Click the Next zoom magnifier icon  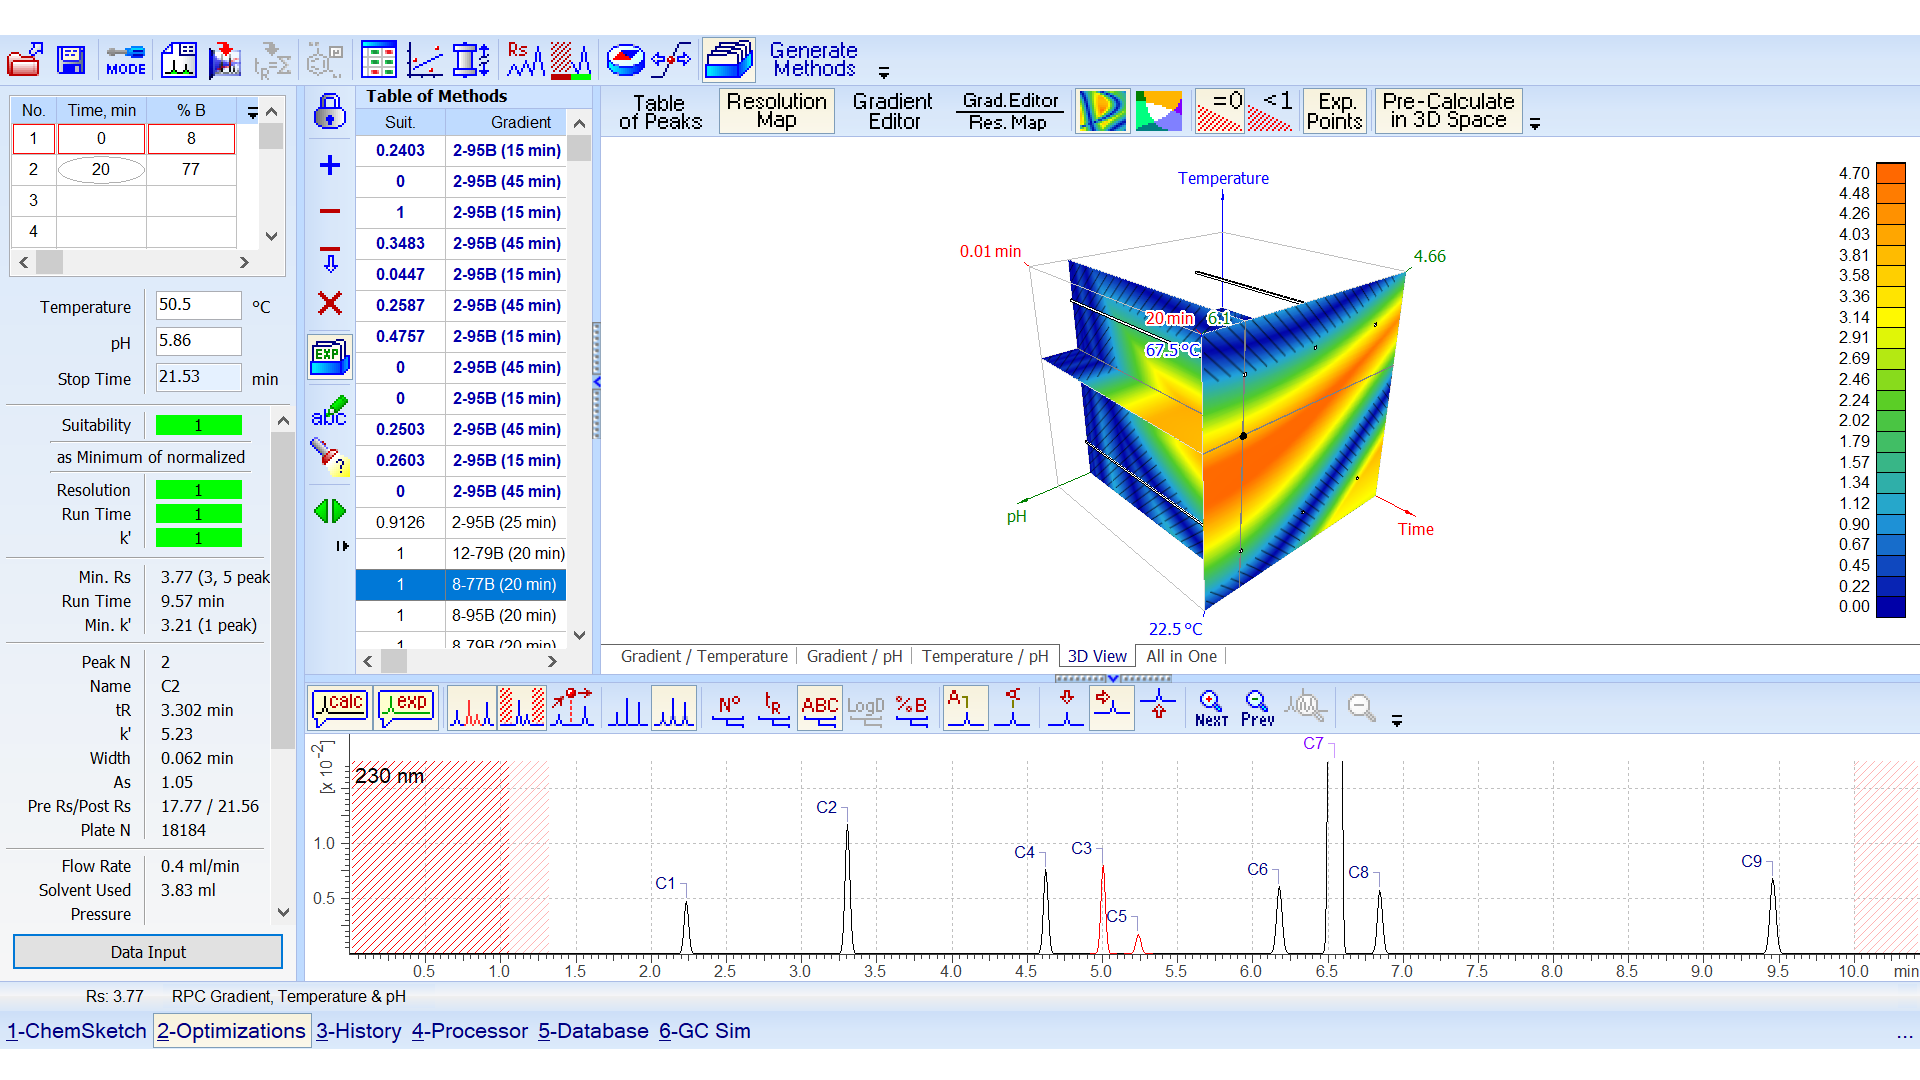click(1210, 707)
